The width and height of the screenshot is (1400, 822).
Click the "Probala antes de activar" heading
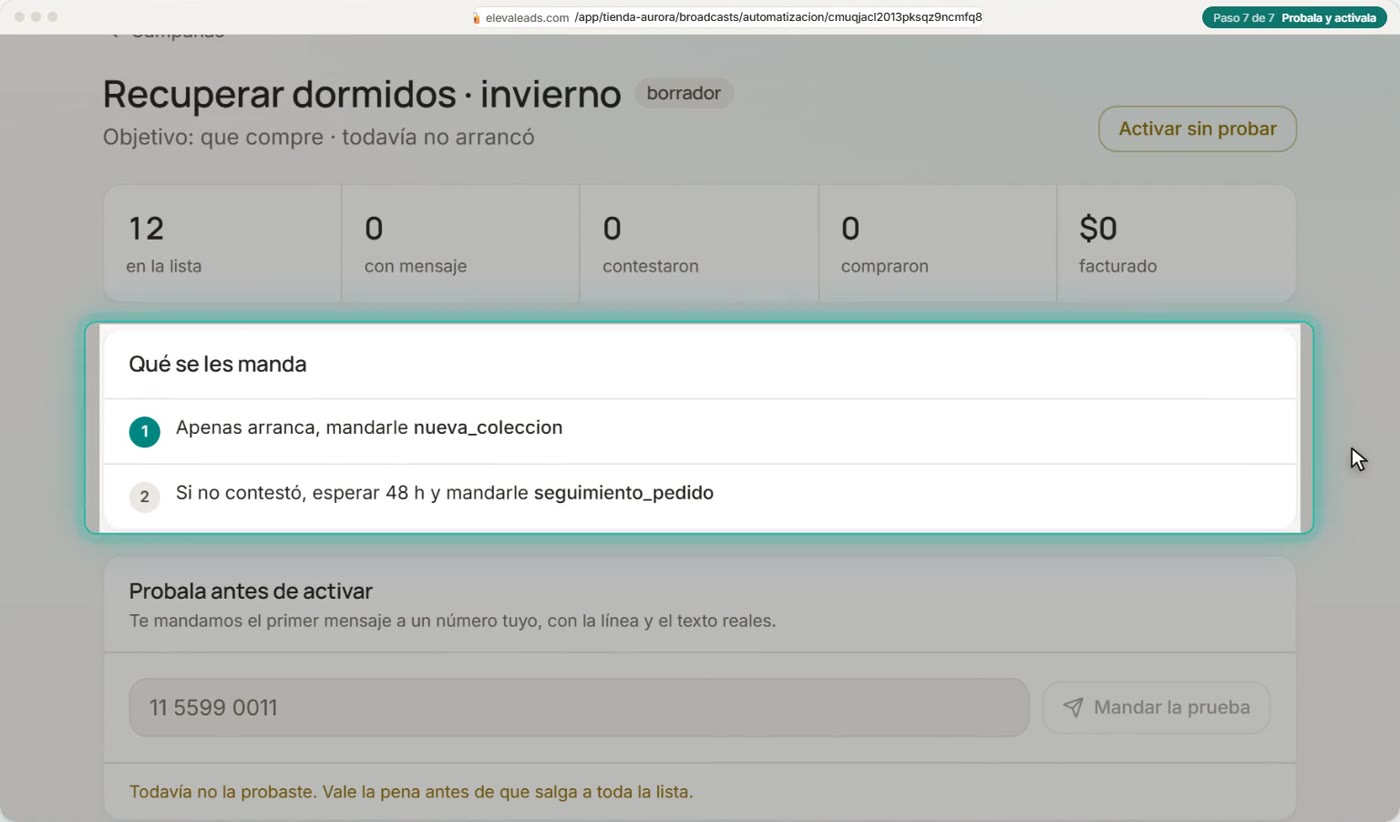[x=251, y=591]
